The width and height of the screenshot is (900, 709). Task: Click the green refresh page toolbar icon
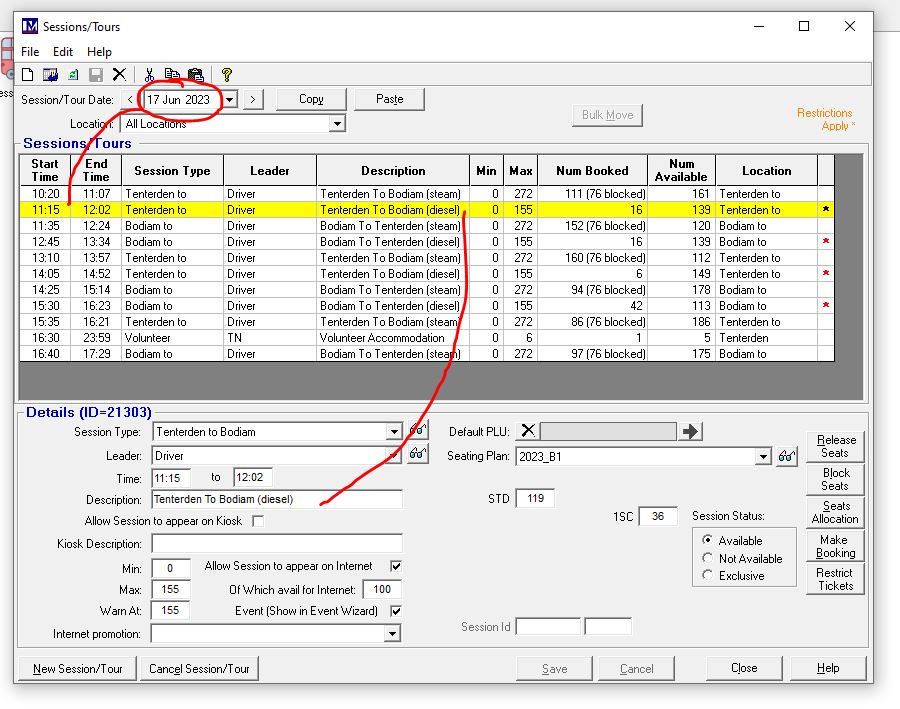[x=73, y=75]
